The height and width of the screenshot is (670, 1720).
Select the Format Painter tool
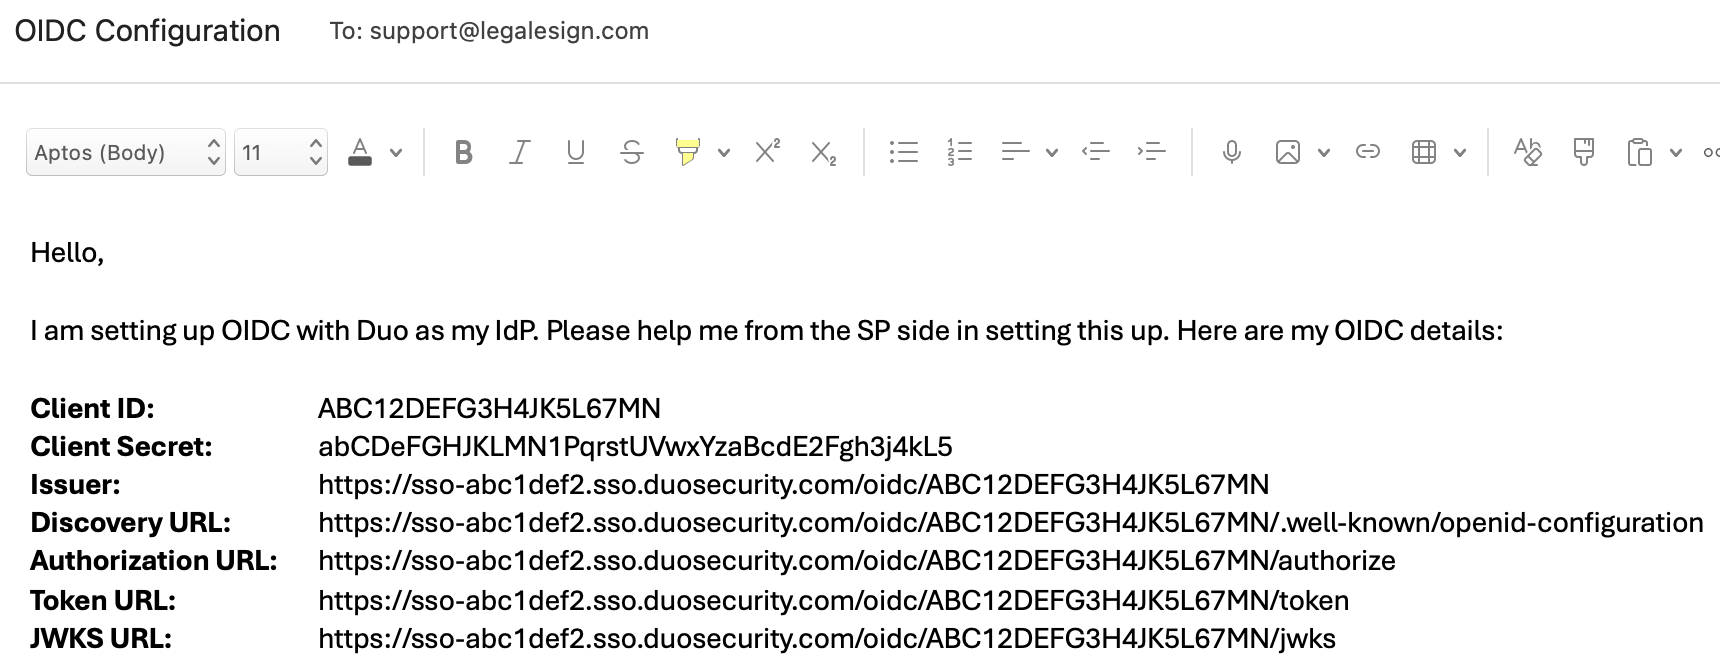pos(1583,152)
